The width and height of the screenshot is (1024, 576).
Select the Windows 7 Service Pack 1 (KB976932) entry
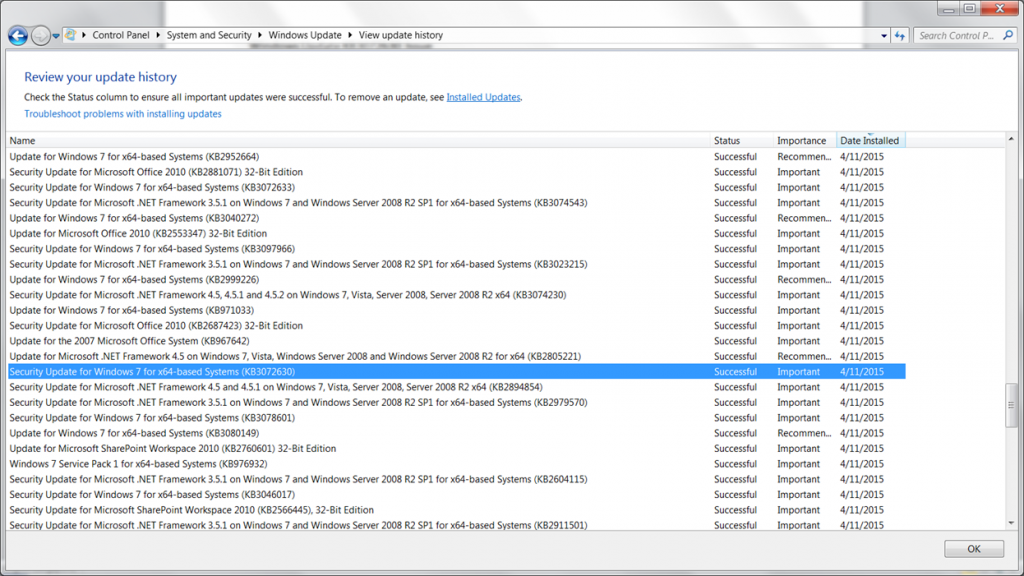(138, 464)
